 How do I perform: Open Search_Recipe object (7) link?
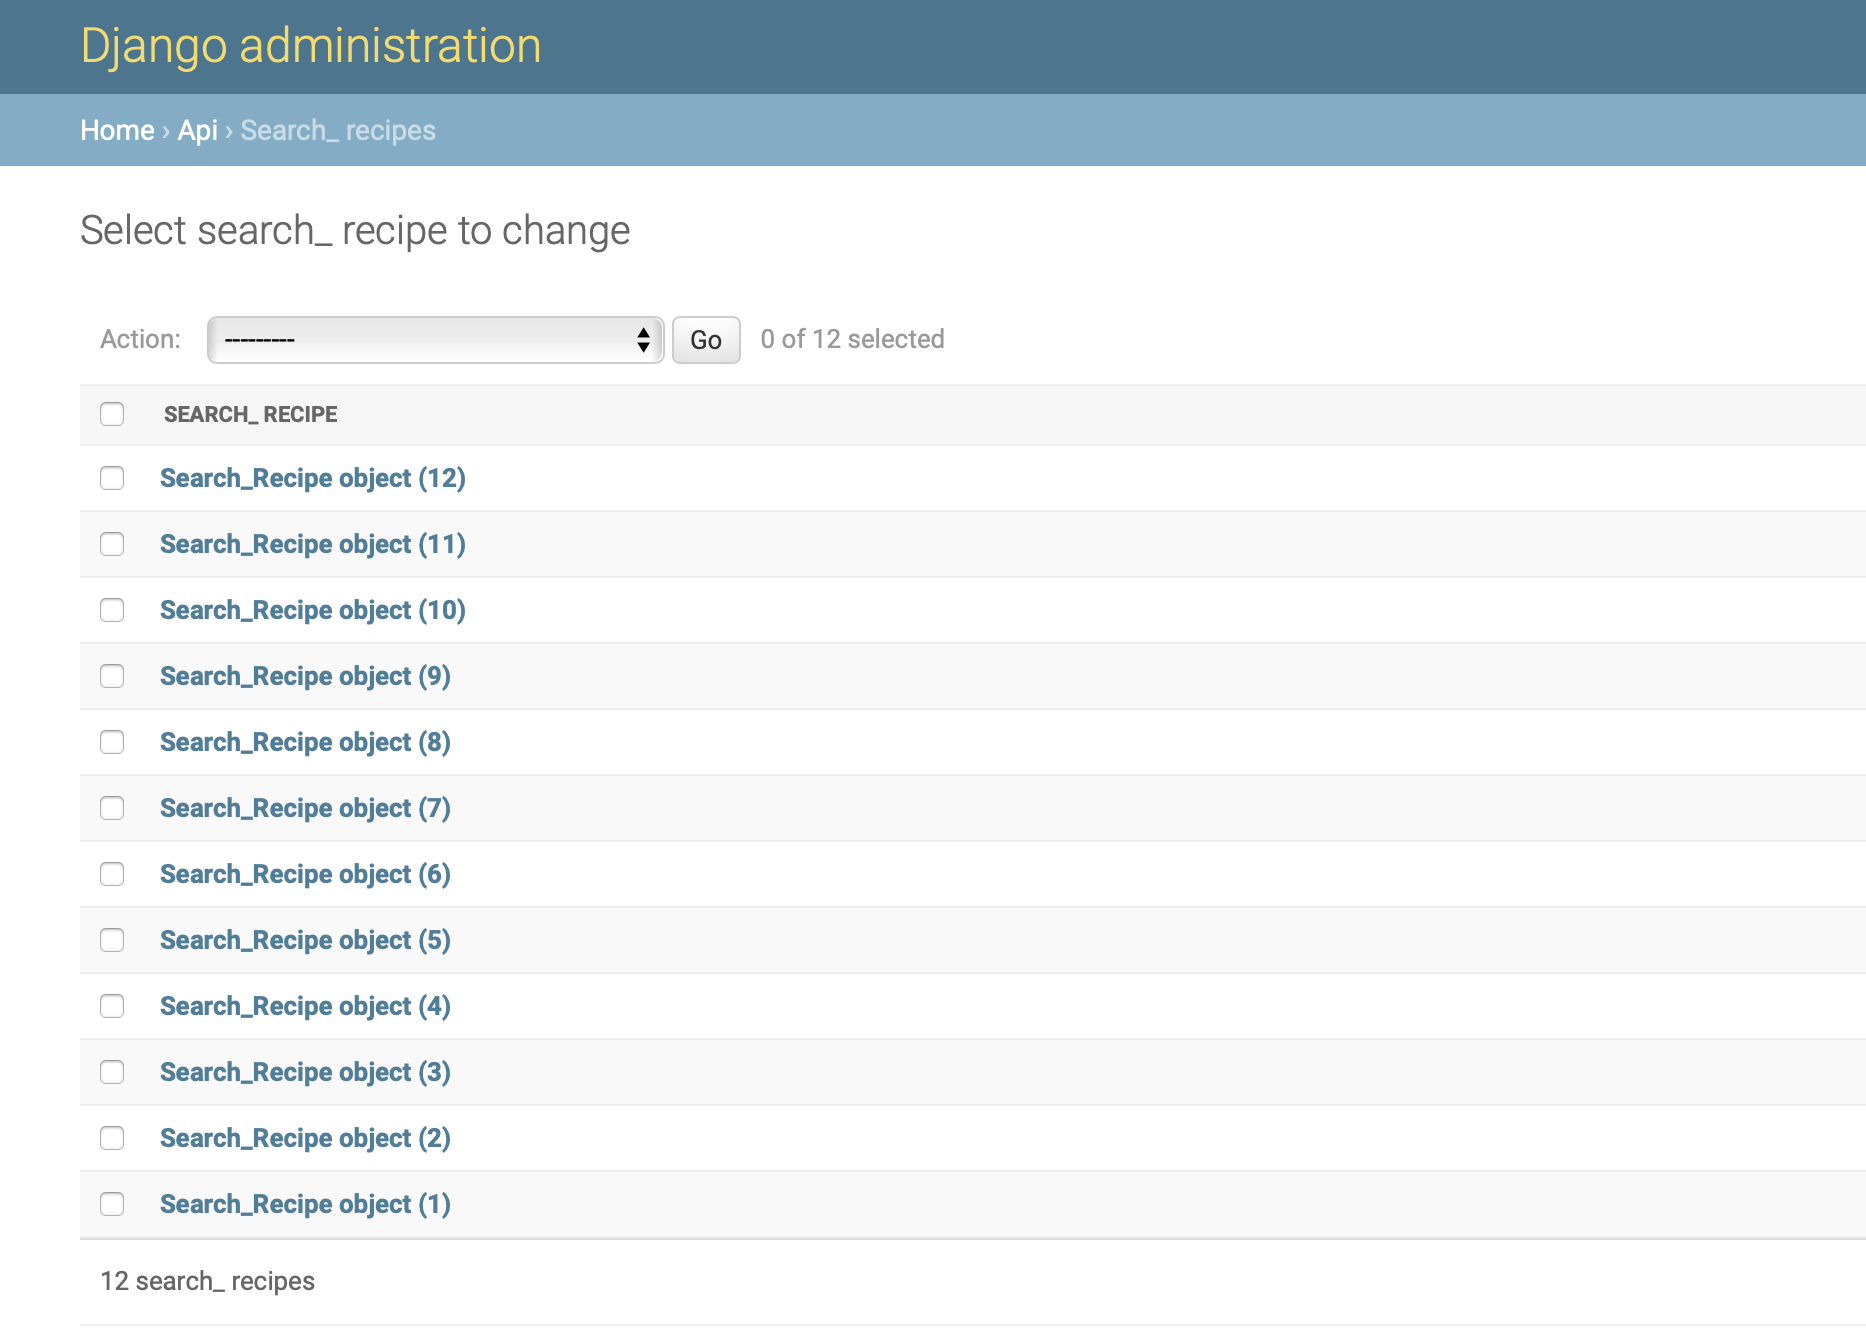[x=305, y=808]
